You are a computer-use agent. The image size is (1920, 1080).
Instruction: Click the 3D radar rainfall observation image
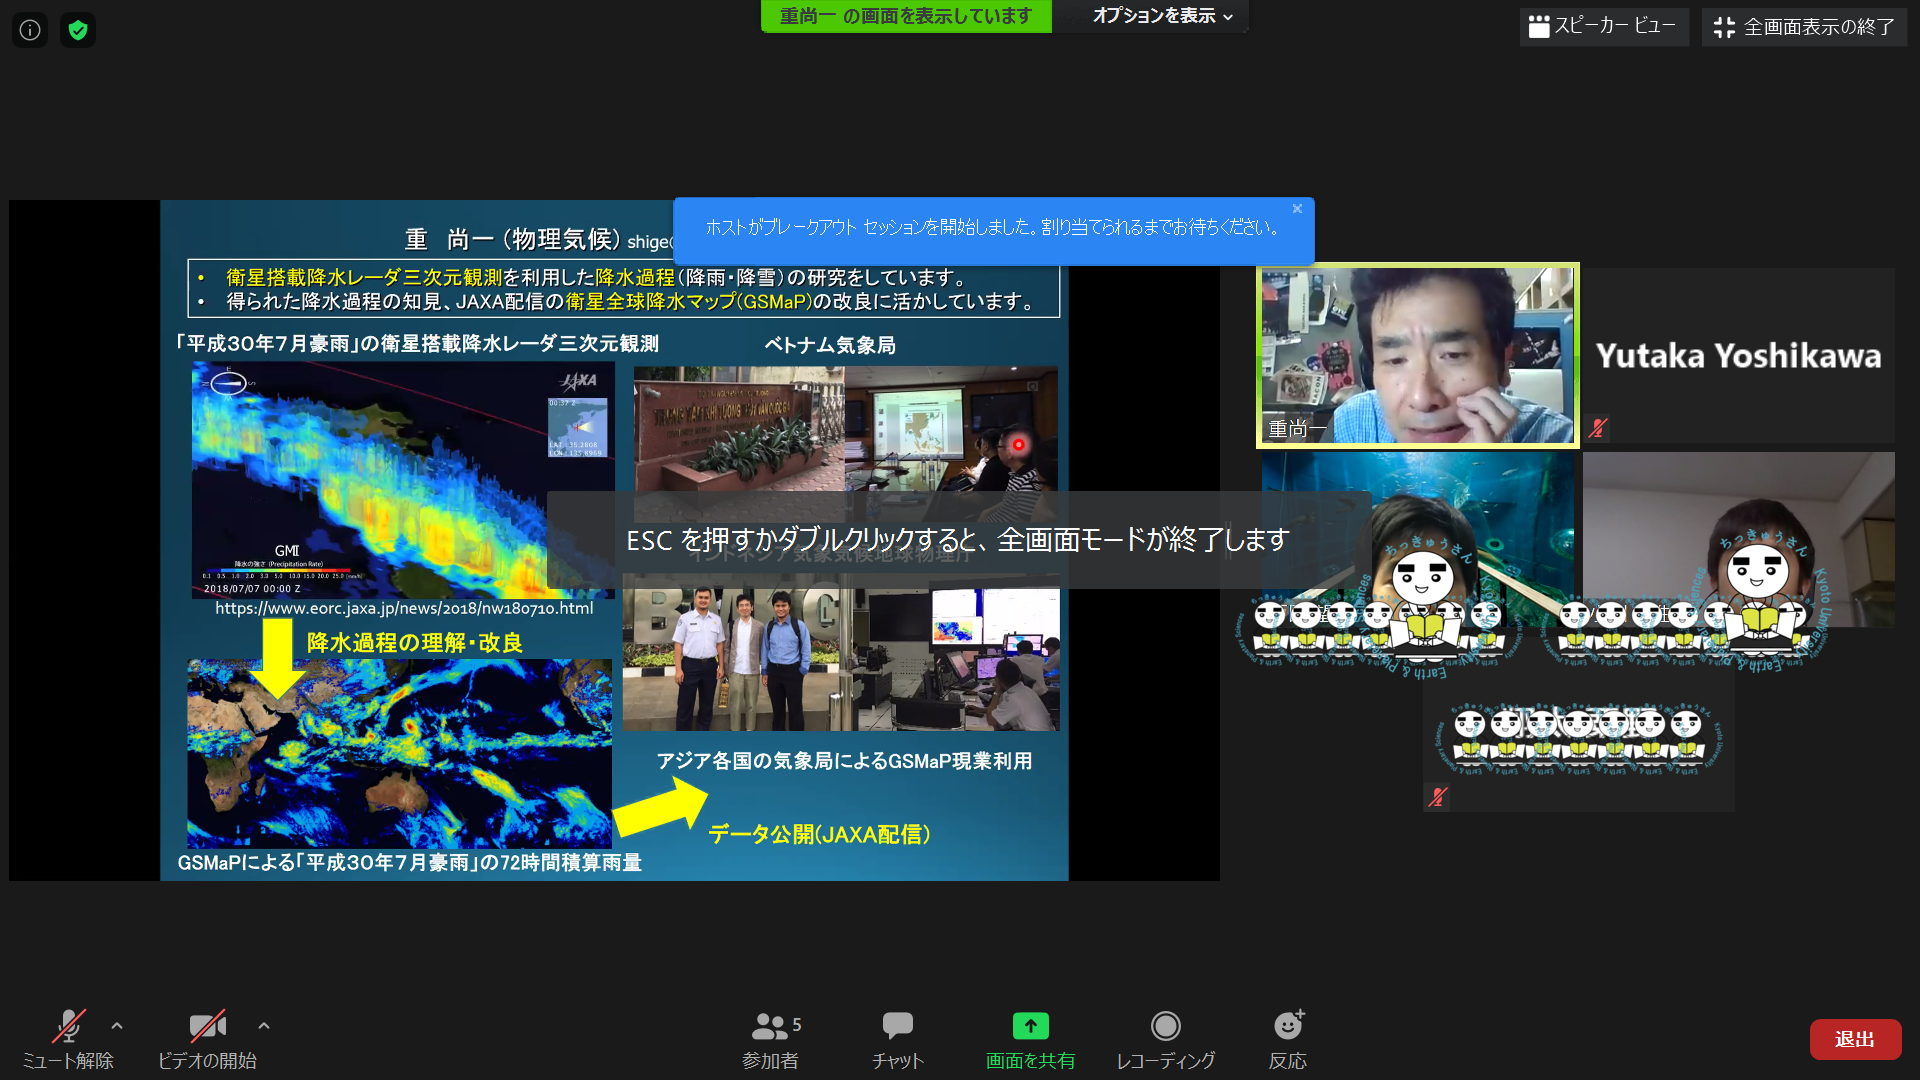coord(403,480)
